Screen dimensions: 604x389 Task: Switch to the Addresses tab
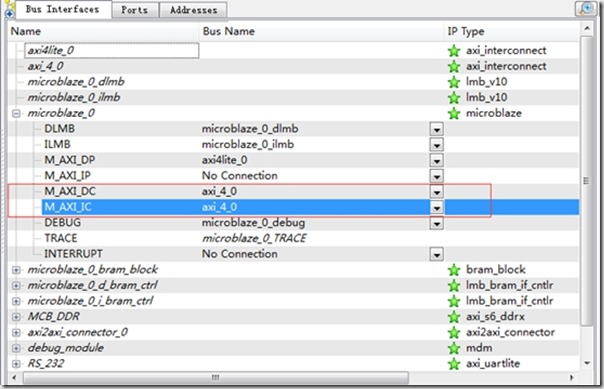click(193, 10)
